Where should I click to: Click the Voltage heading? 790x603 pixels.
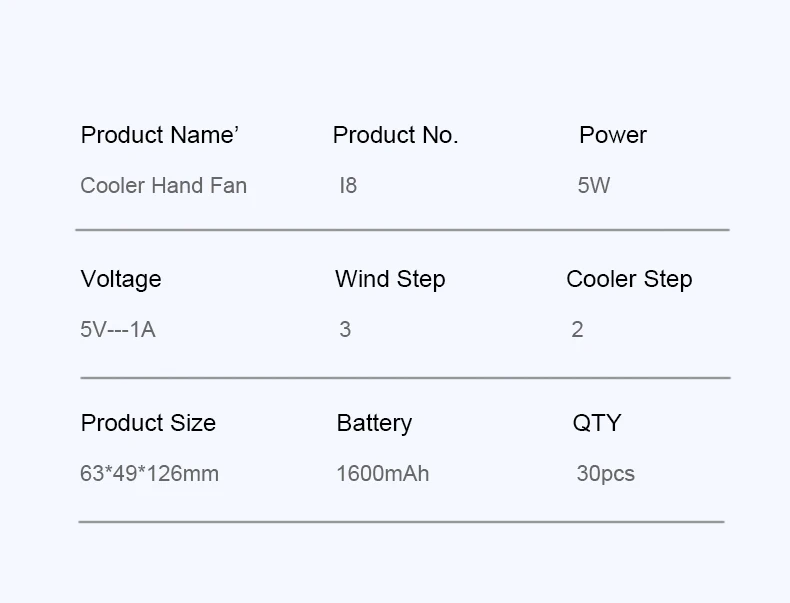120,279
